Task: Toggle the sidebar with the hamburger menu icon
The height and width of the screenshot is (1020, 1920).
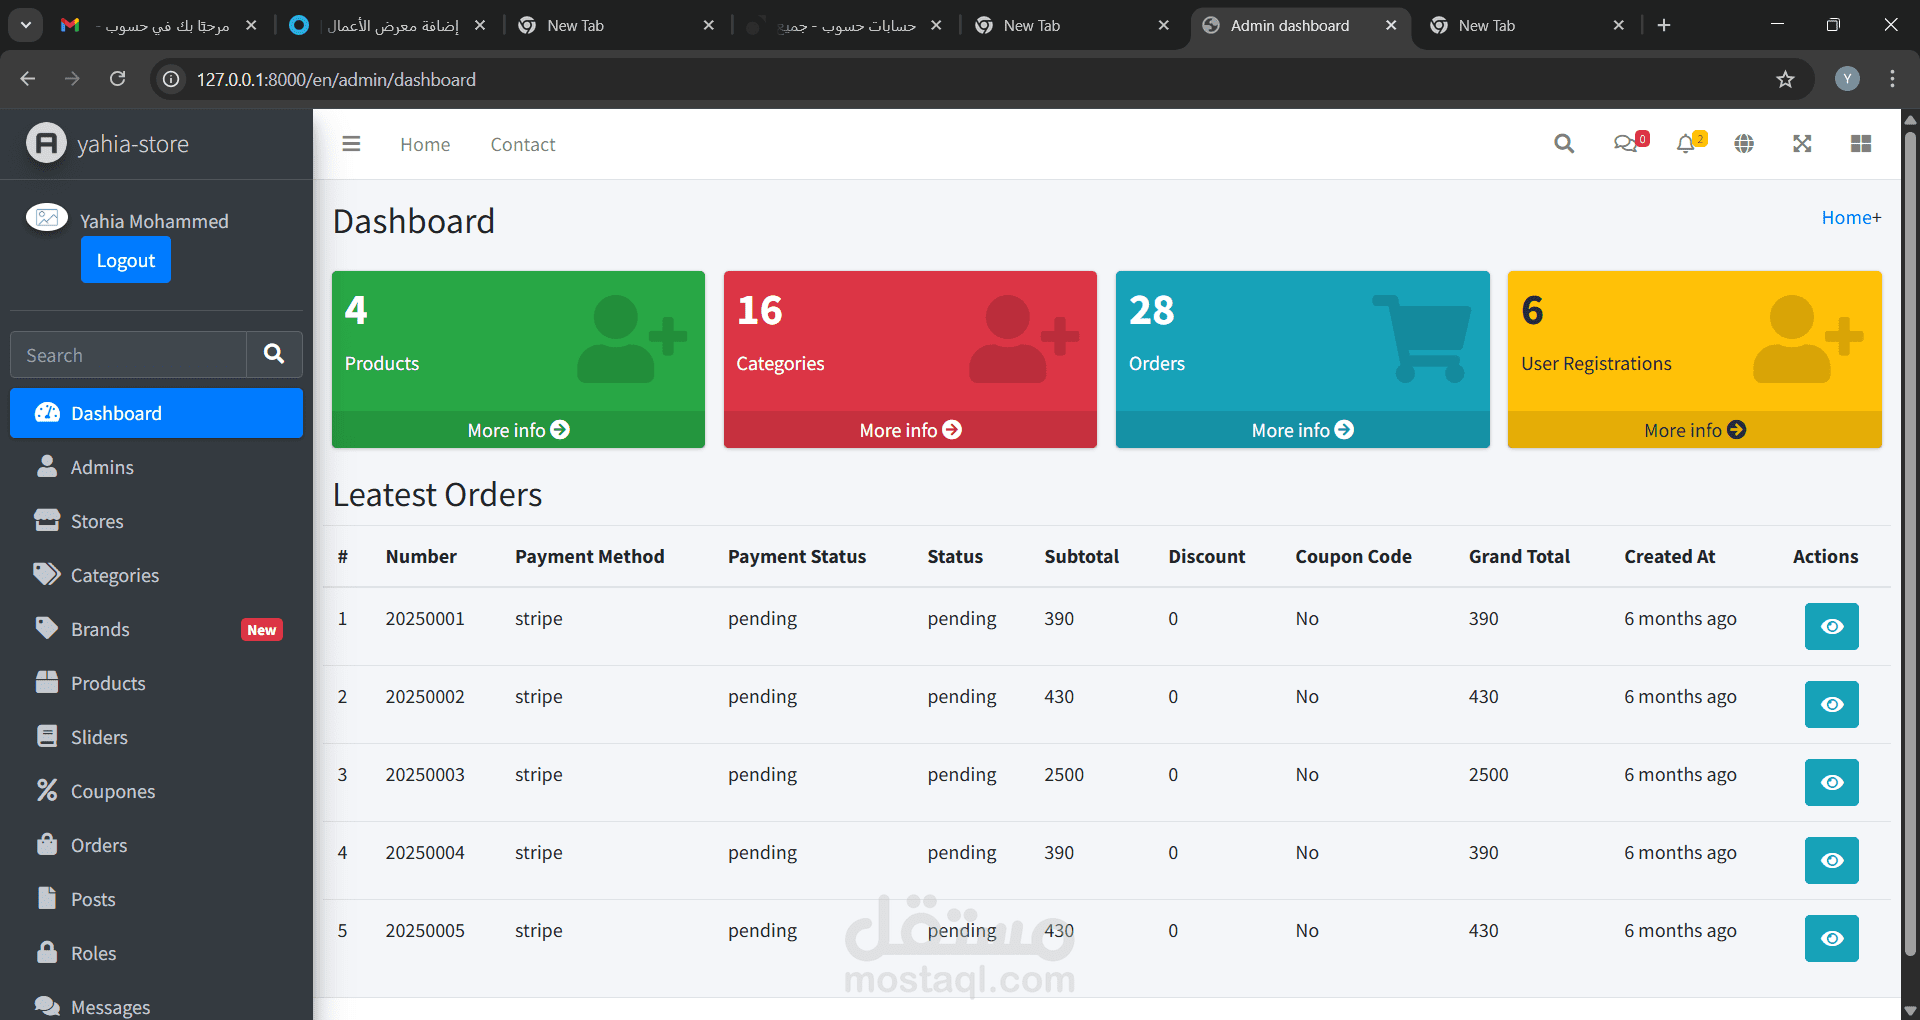Action: (x=351, y=144)
